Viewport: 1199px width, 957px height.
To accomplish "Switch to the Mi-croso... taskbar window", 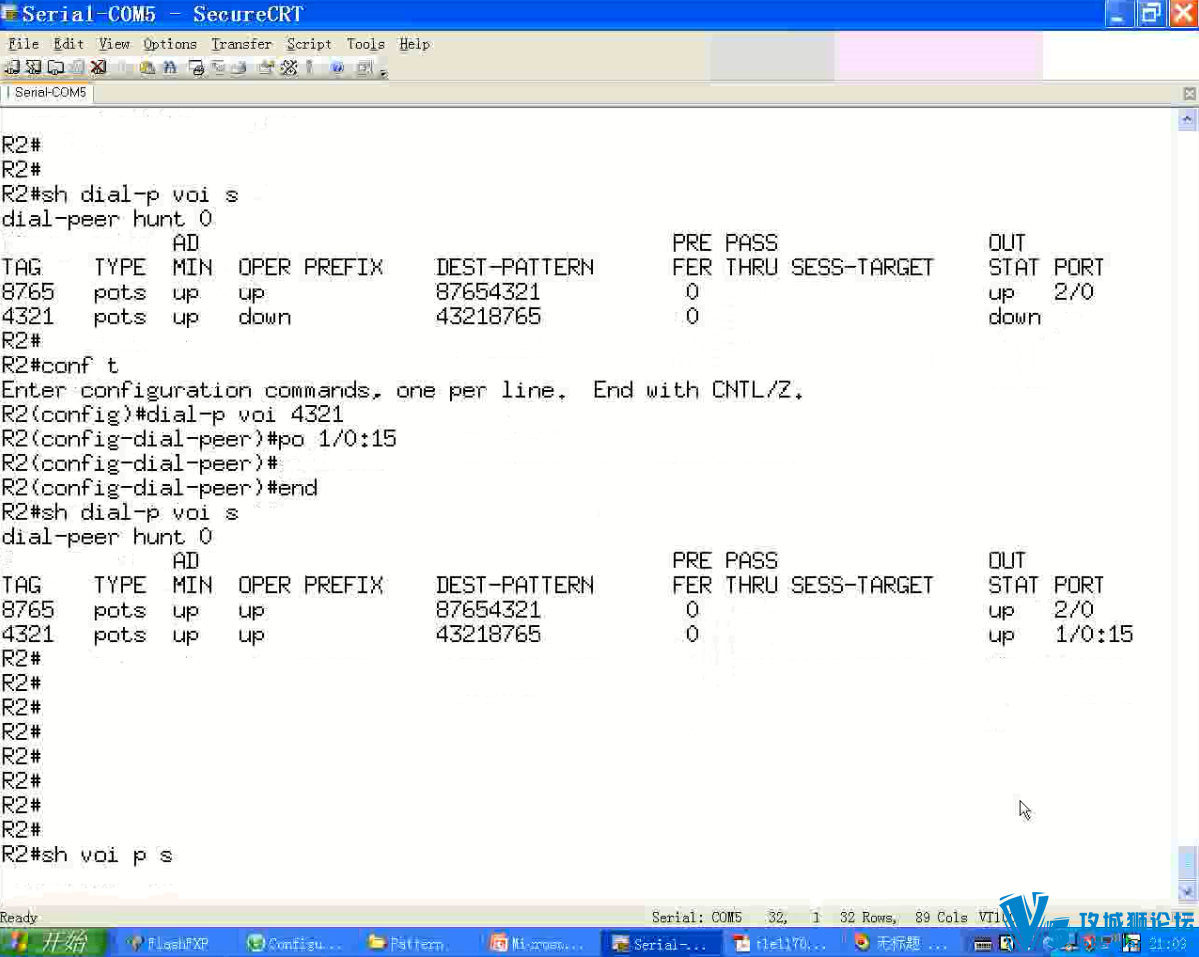I will [538, 943].
